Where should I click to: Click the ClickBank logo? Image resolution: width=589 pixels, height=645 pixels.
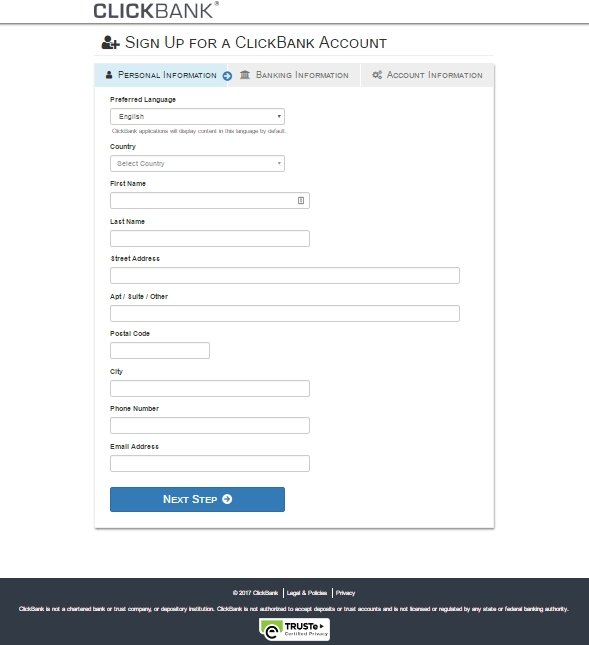(156, 10)
